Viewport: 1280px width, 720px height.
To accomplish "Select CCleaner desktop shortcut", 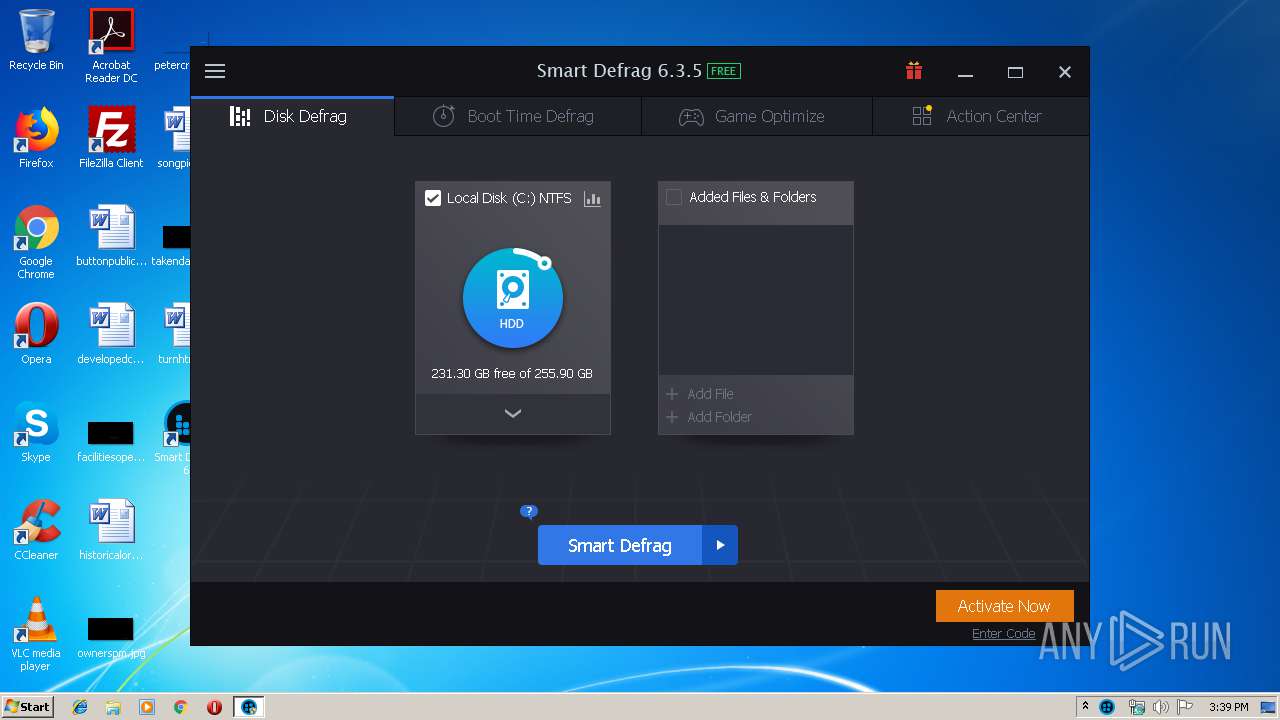I will pos(36,530).
